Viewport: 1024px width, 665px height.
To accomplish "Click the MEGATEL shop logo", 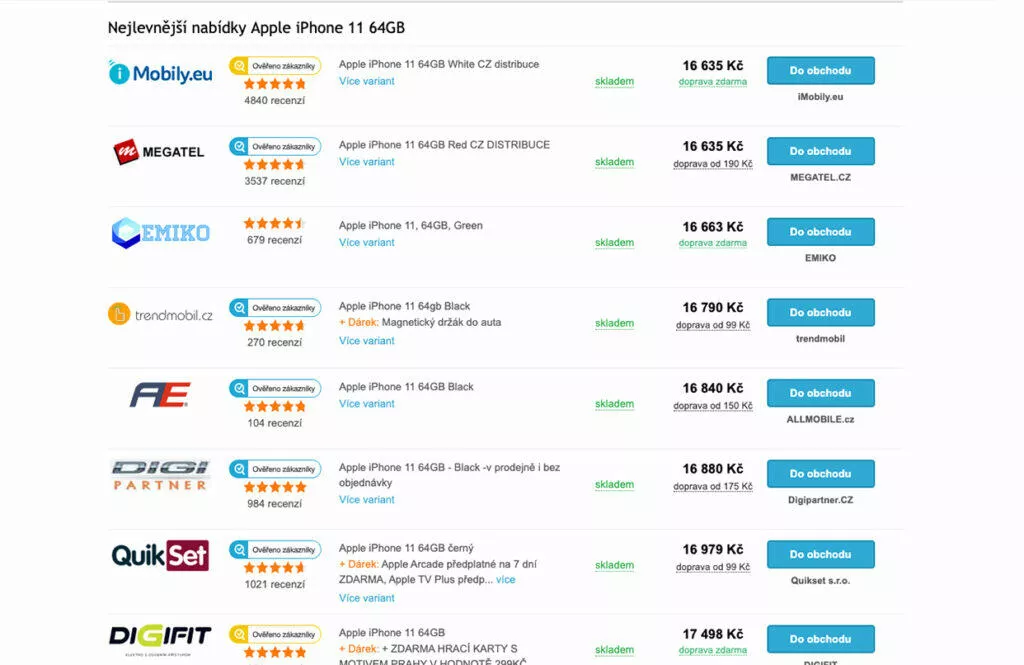I will point(160,152).
